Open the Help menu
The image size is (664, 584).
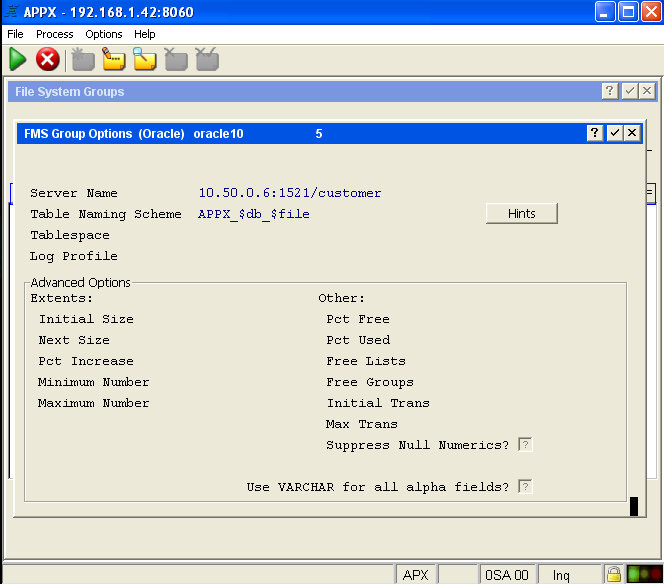[x=145, y=34]
